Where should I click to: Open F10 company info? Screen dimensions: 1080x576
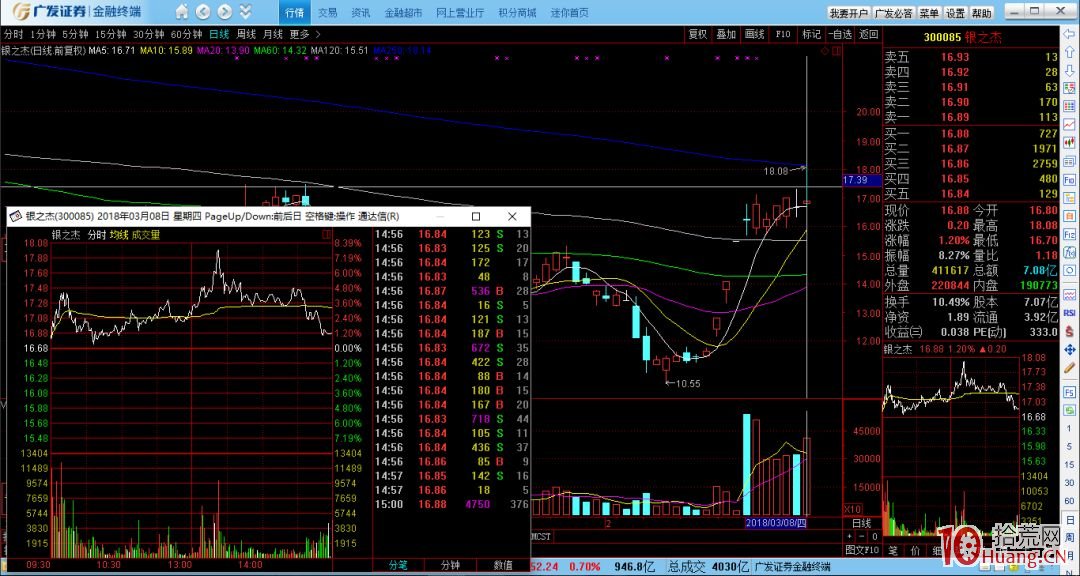(x=782, y=34)
